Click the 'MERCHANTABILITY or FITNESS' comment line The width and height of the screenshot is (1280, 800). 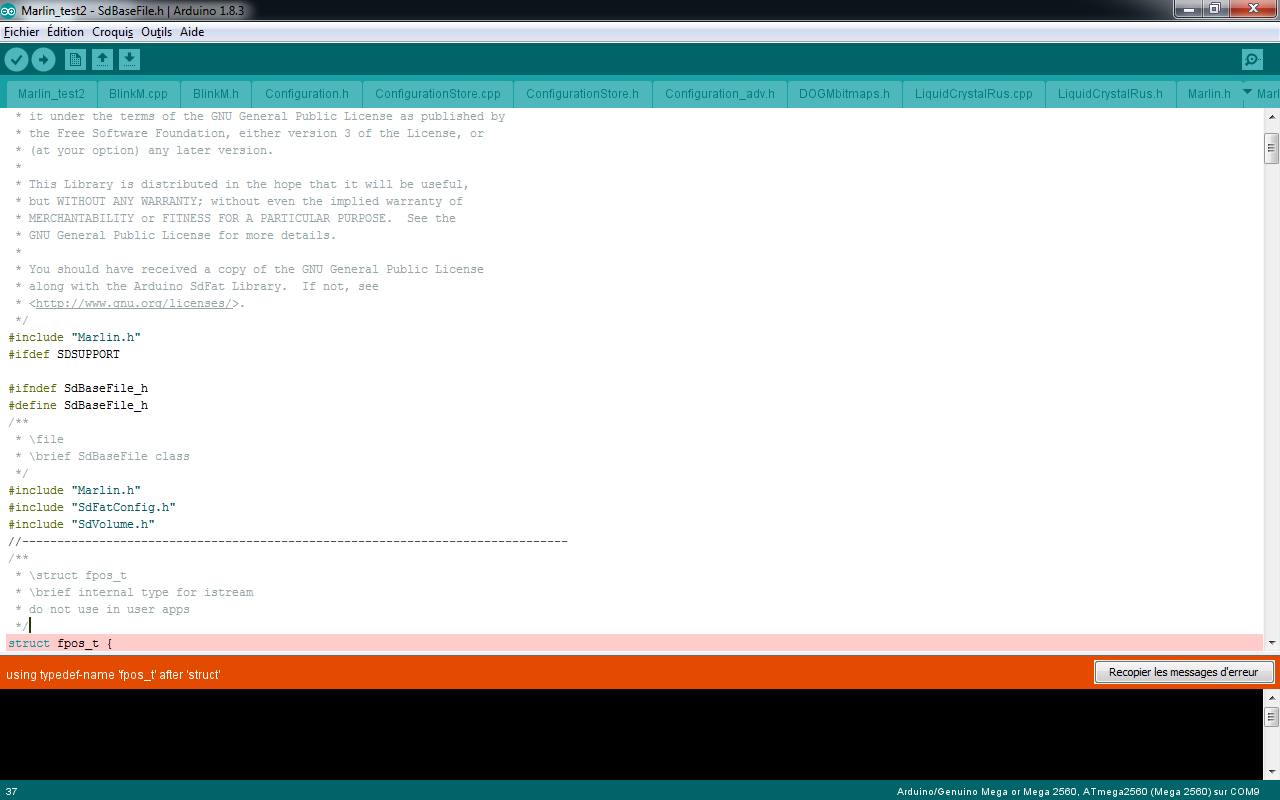pyautogui.click(x=235, y=218)
